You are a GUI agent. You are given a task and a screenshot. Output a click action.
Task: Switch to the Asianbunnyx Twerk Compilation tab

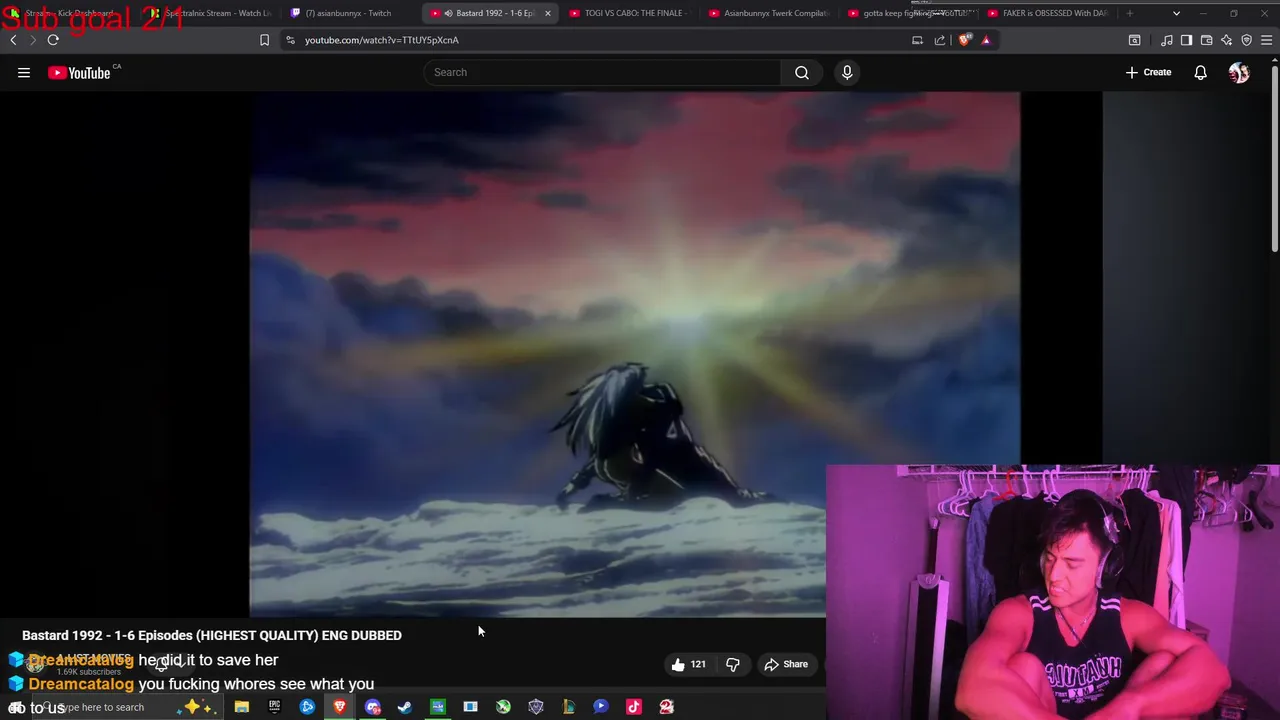(x=768, y=13)
